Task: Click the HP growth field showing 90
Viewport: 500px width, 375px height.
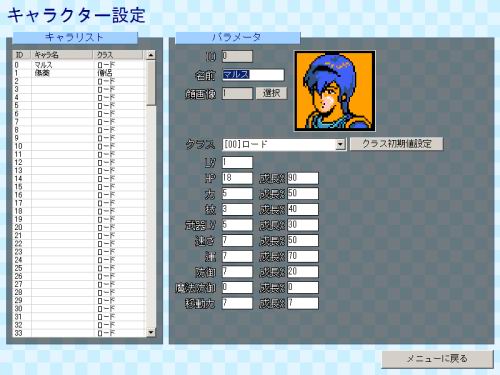Action: [303, 178]
